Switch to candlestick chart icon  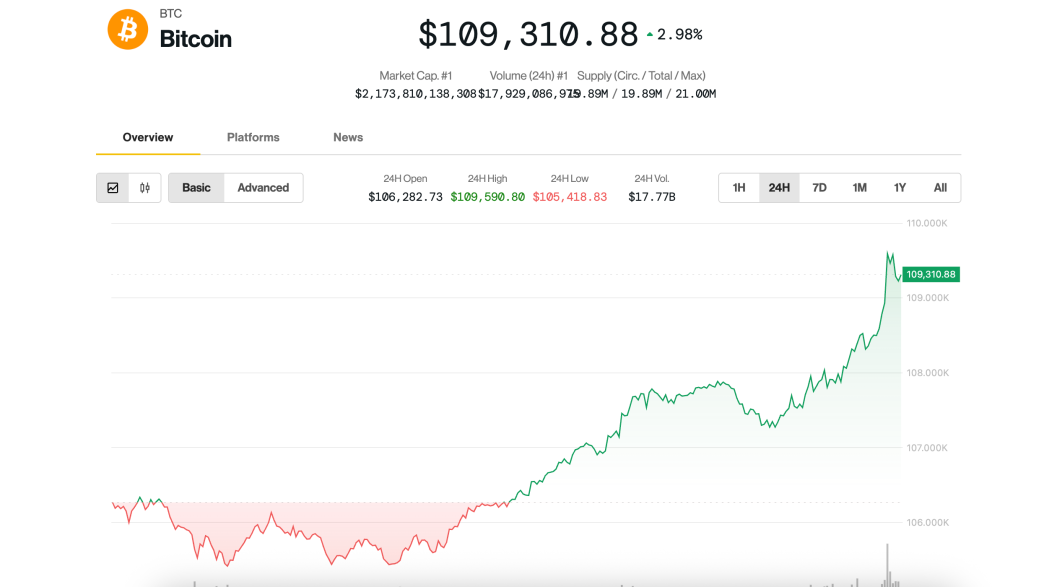tap(144, 188)
